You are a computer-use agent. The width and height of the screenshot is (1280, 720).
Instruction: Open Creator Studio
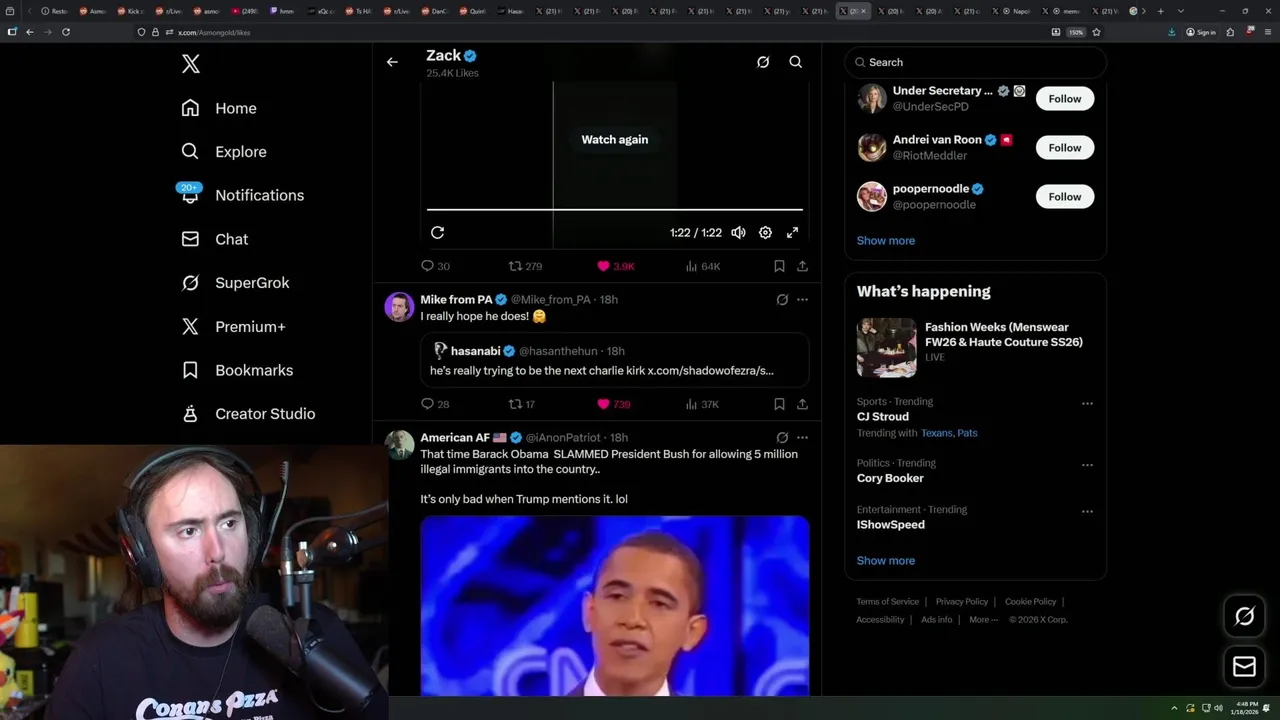pyautogui.click(x=248, y=414)
